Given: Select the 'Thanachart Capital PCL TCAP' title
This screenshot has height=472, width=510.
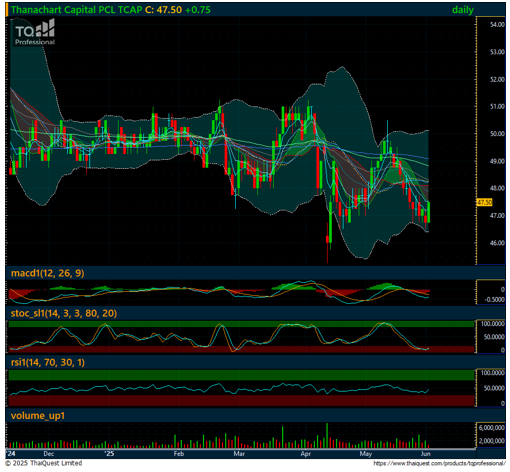Looking at the screenshot, I should 77,10.
